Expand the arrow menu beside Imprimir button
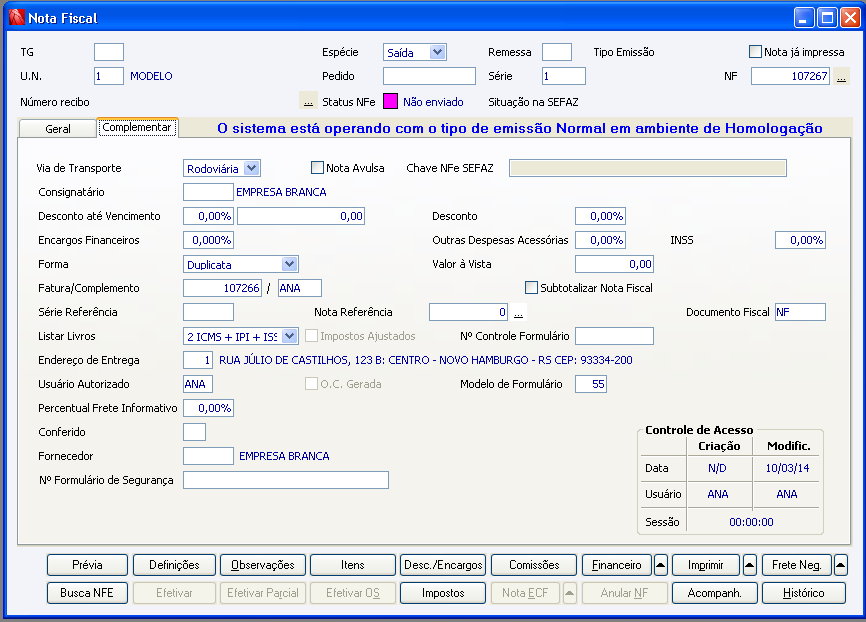866x622 pixels. pyautogui.click(x=749, y=565)
